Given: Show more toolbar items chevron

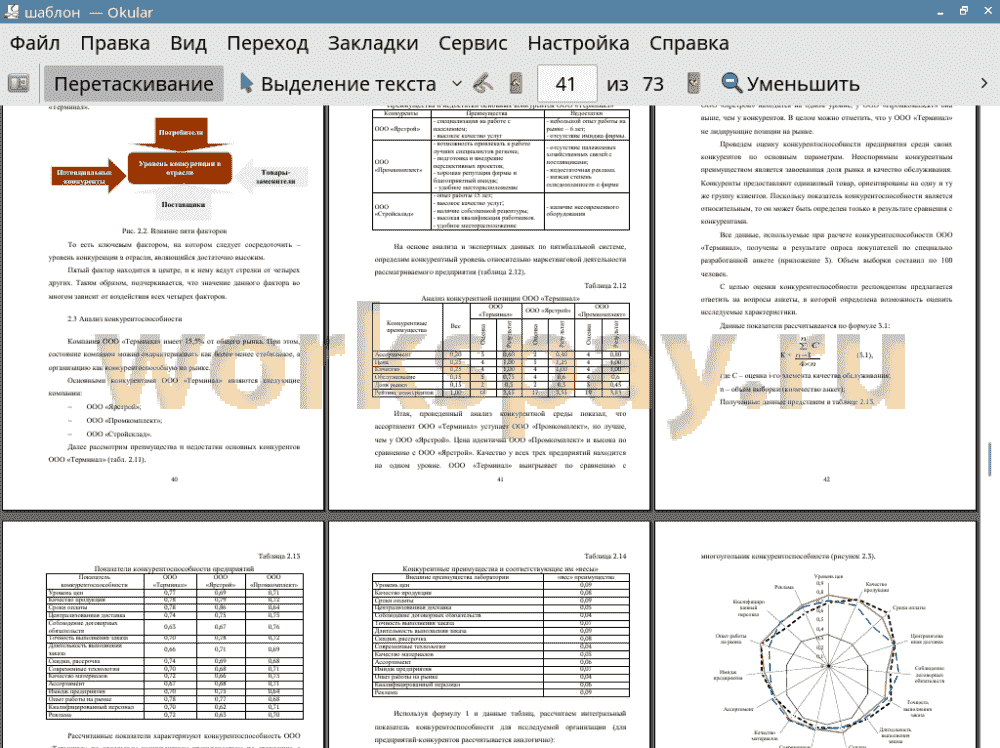Looking at the screenshot, I should (984, 84).
